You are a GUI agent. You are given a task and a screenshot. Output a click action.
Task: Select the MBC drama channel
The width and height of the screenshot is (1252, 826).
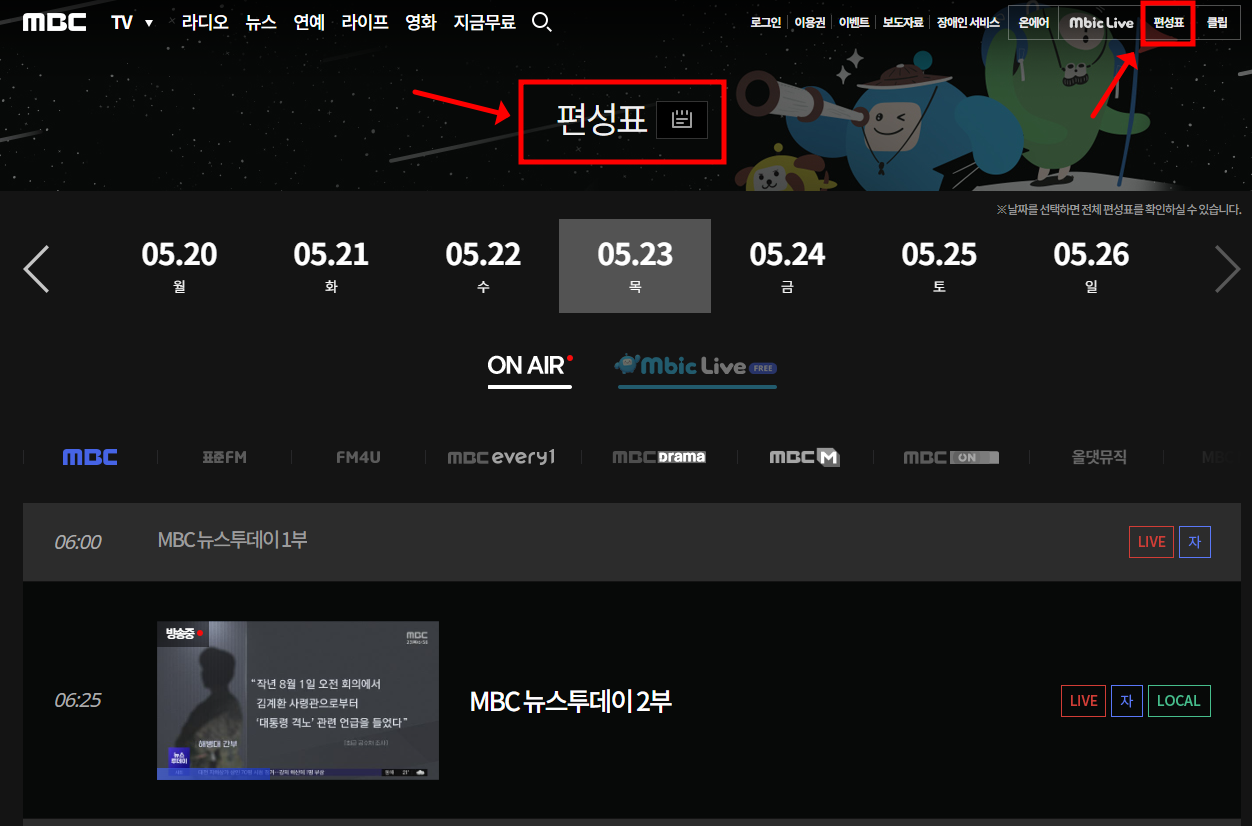659,457
